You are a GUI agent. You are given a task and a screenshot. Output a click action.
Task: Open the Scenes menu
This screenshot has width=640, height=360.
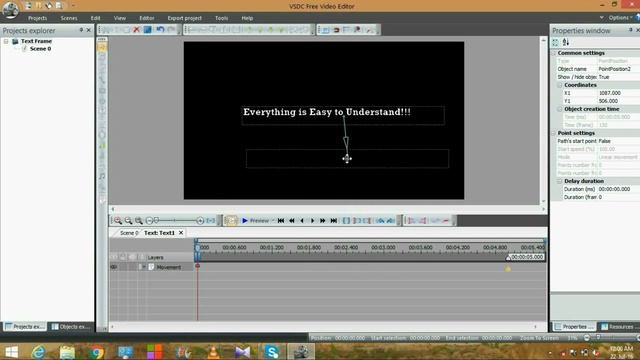(69, 18)
